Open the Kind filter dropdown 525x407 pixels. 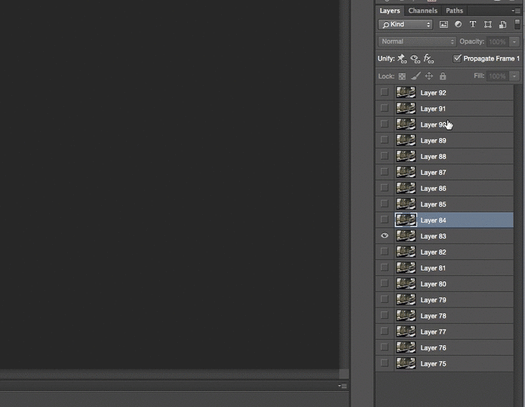pyautogui.click(x=405, y=24)
